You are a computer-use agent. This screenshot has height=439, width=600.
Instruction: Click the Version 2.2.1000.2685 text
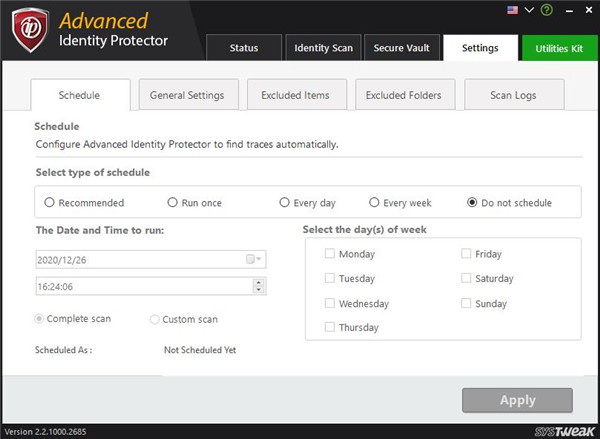point(46,432)
